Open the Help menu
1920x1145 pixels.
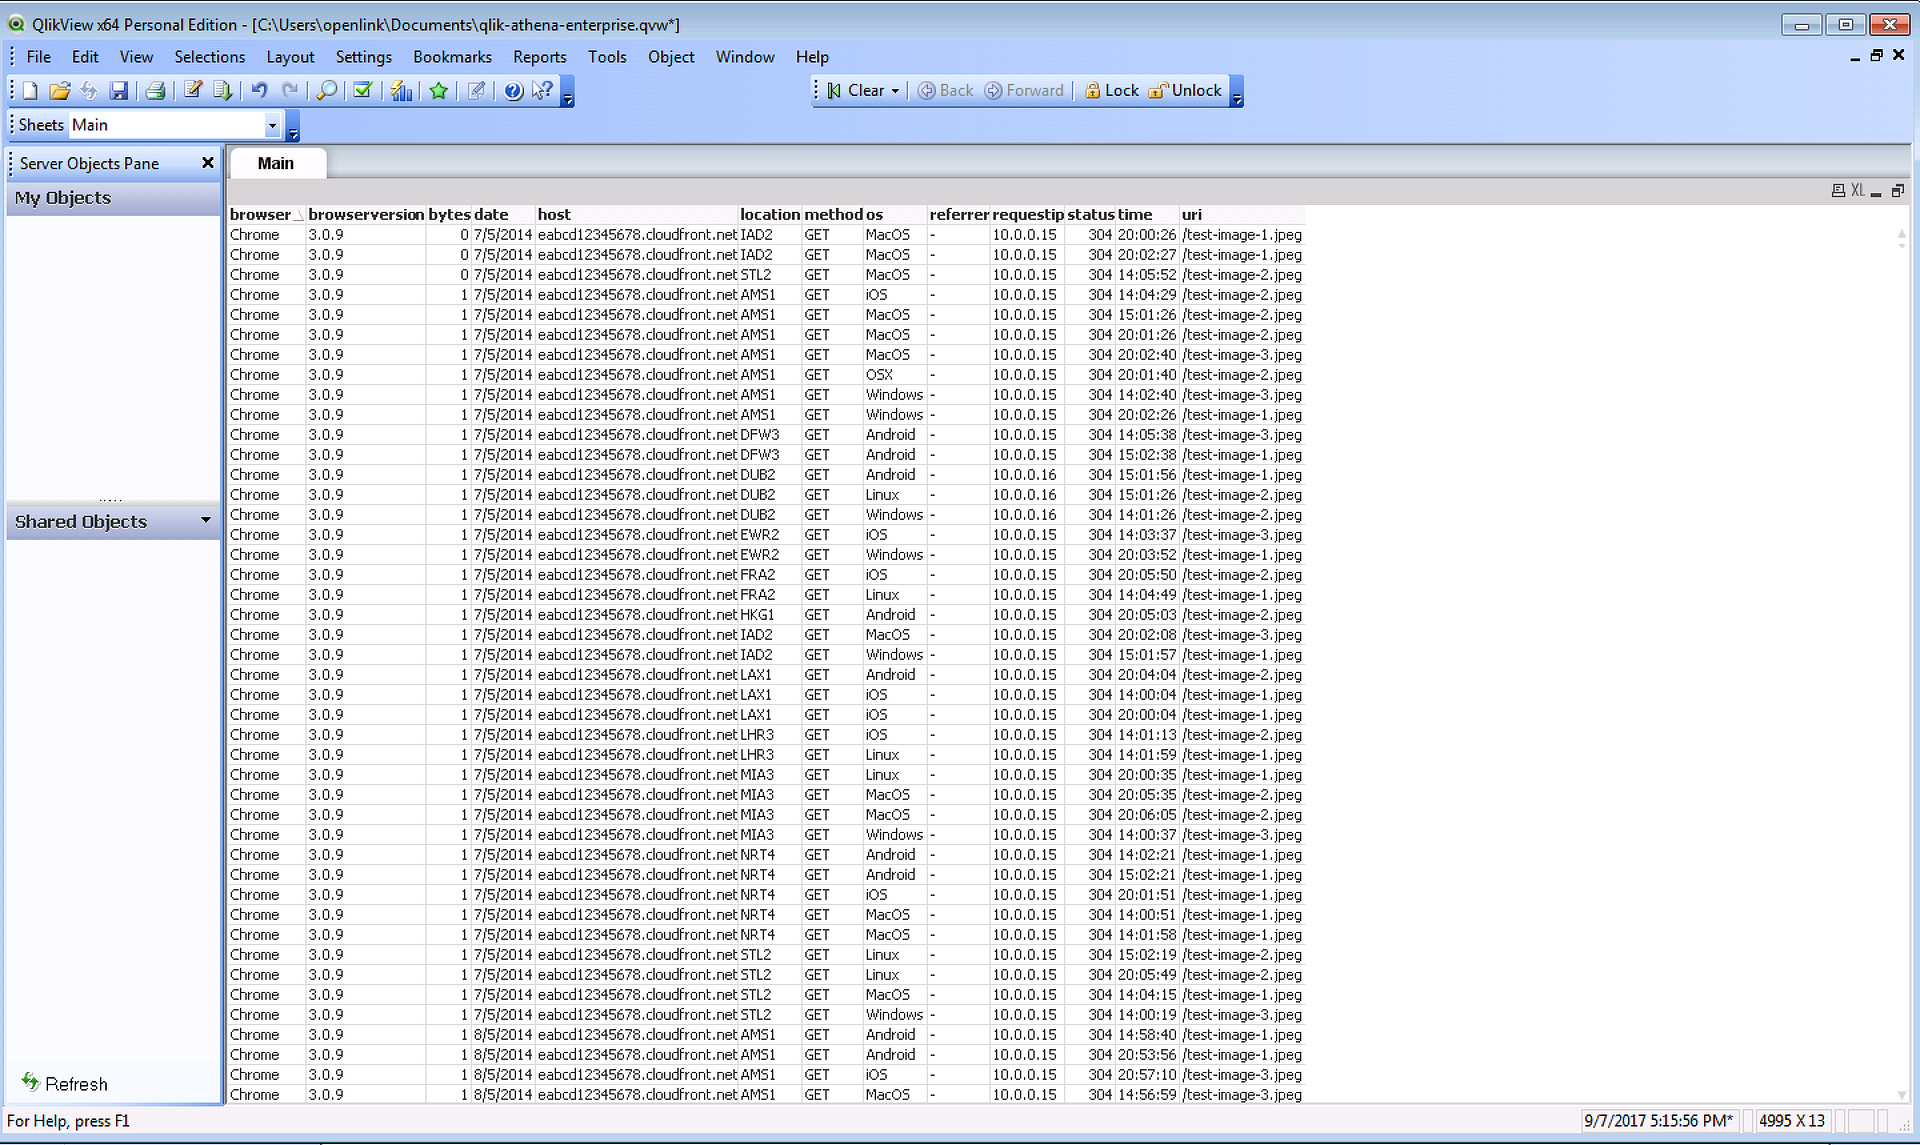click(x=812, y=57)
